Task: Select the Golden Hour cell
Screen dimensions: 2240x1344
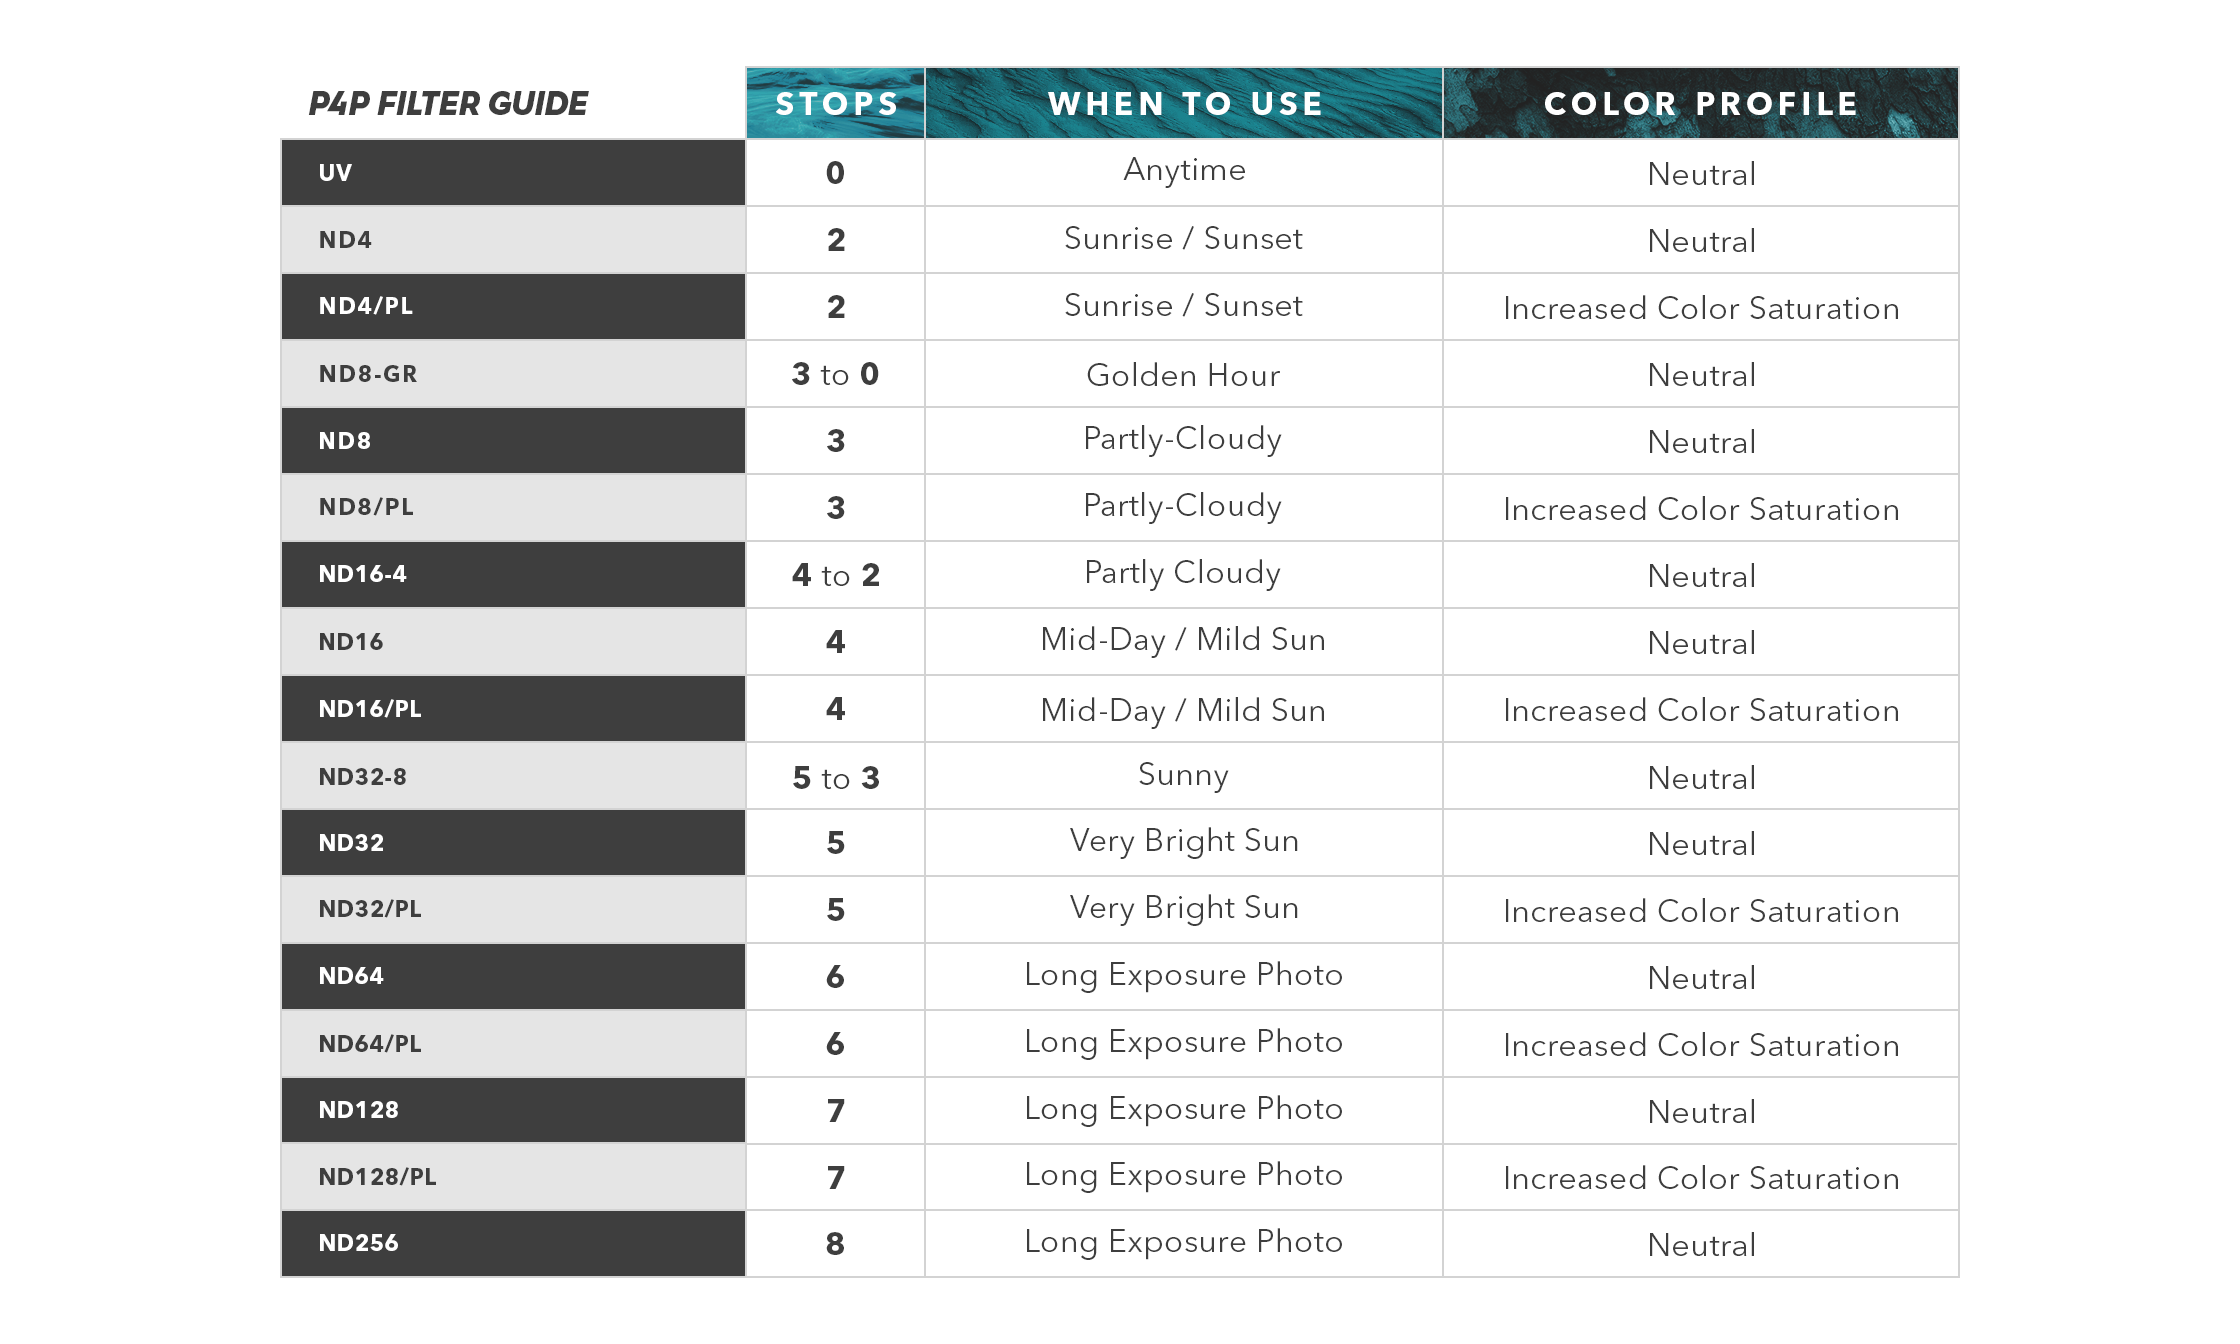Action: 1183,376
